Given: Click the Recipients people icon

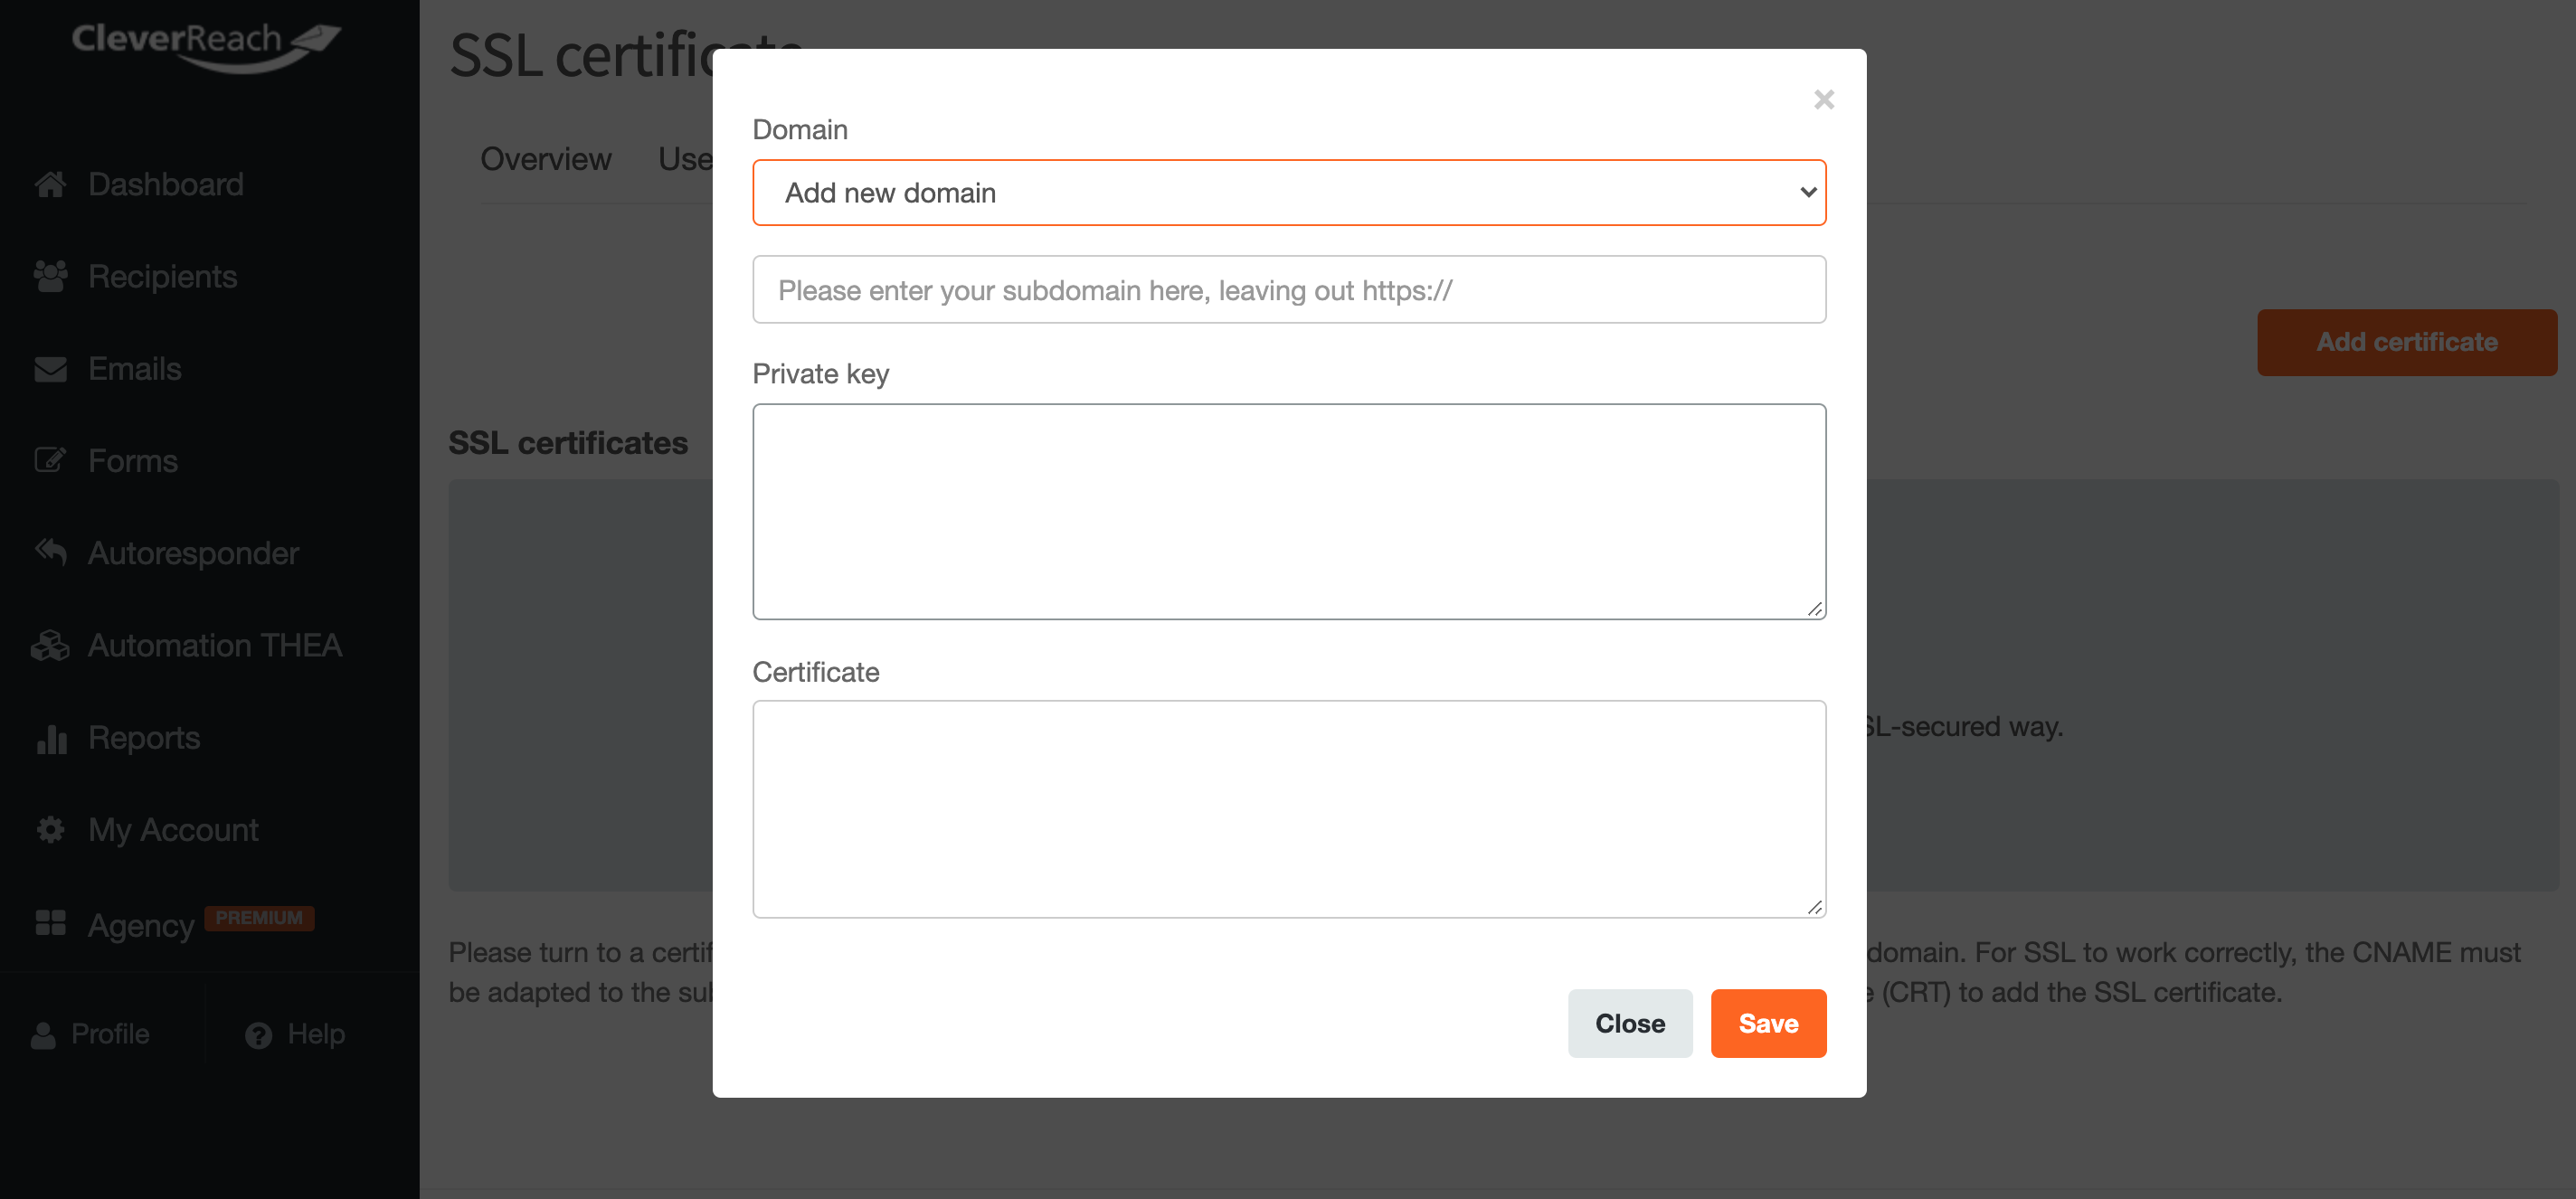Looking at the screenshot, I should click(50, 276).
